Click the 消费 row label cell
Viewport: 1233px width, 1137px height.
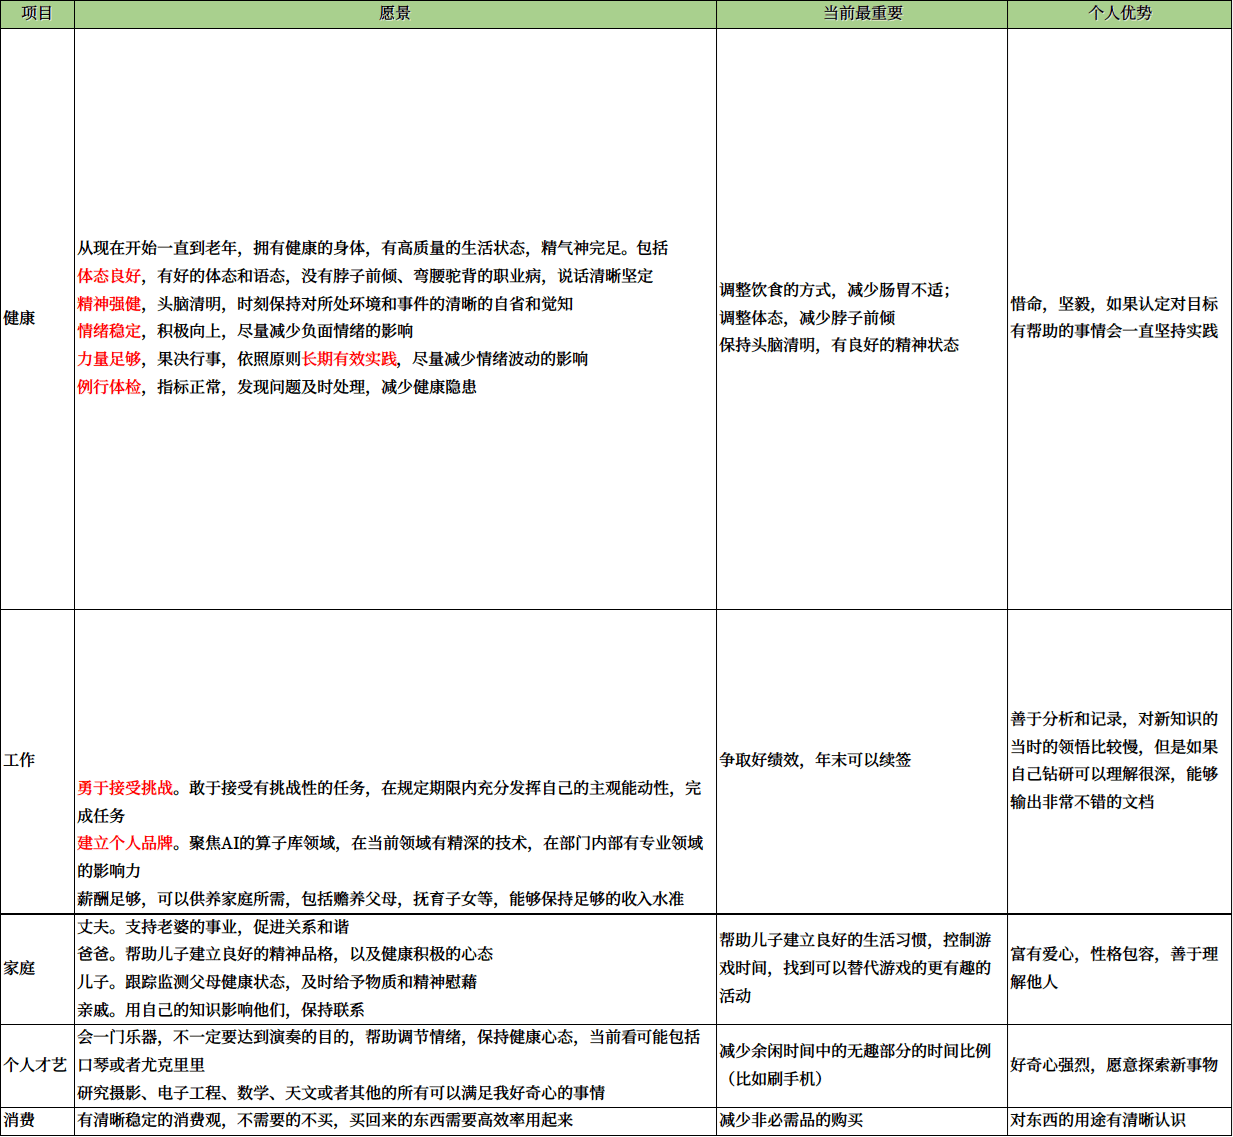point(37,1120)
